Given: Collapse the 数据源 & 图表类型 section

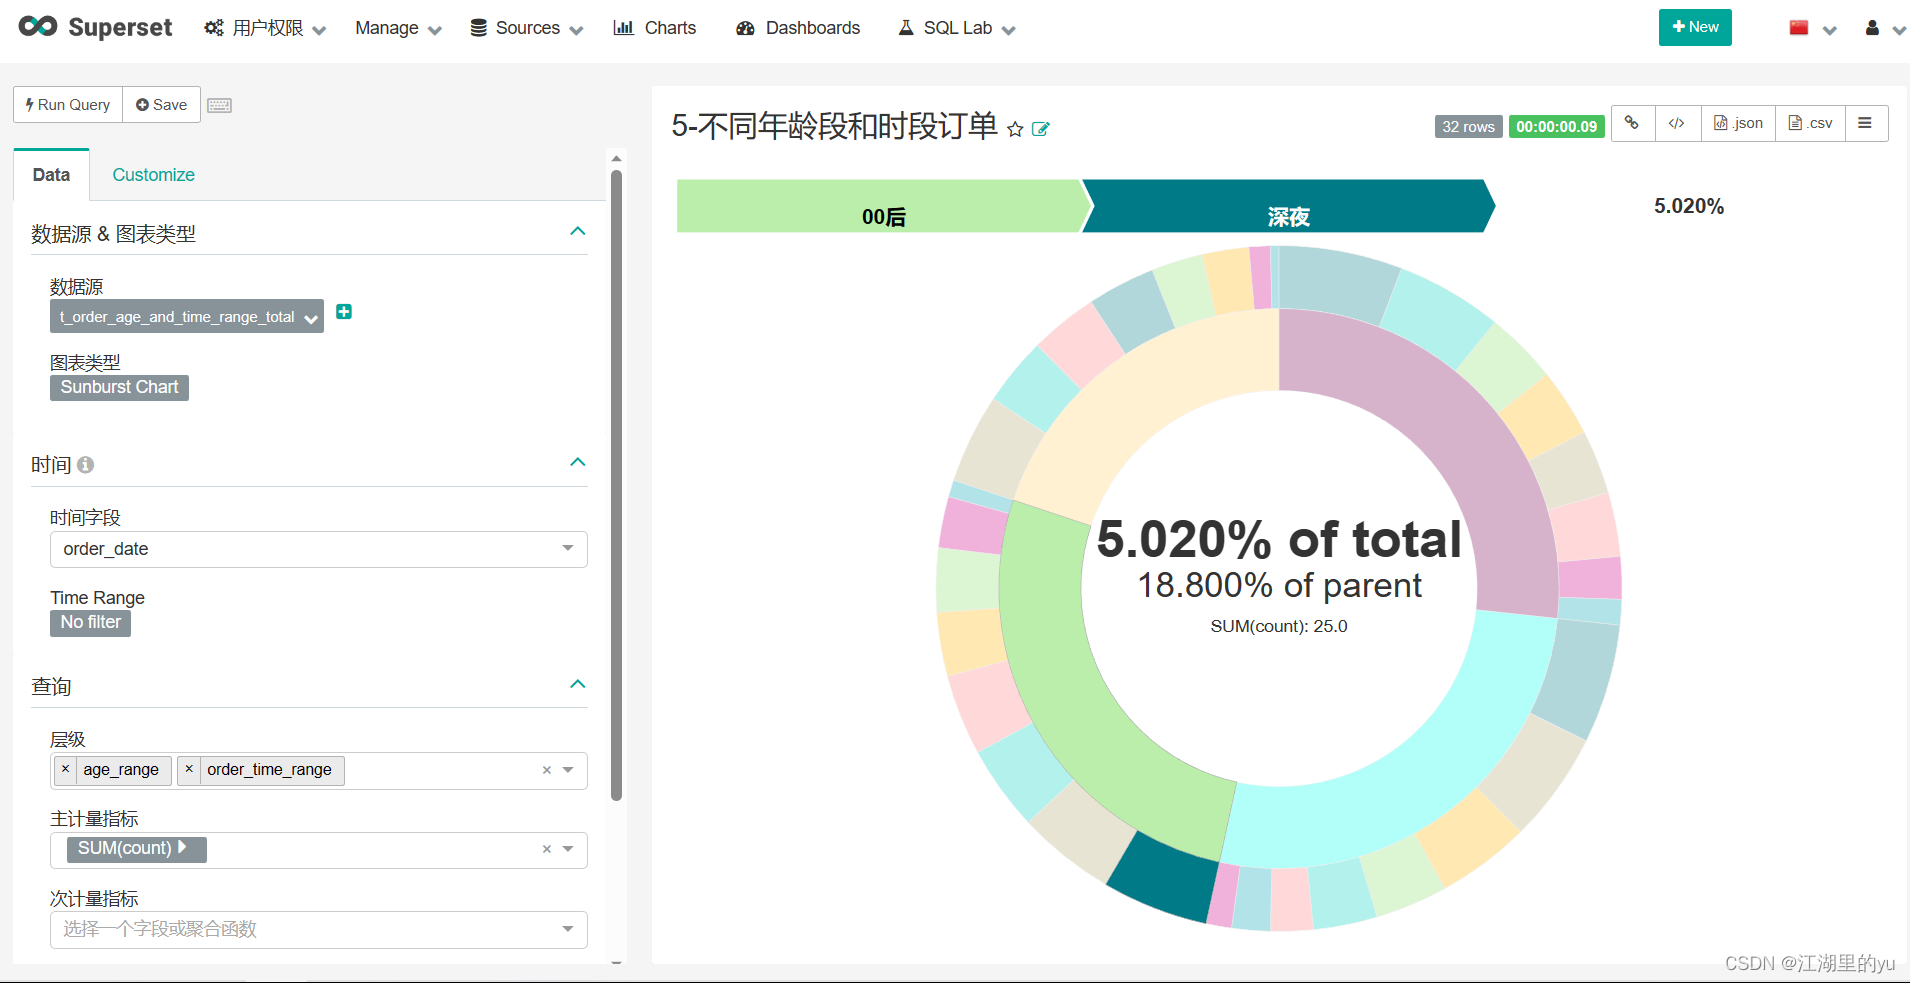Looking at the screenshot, I should (577, 231).
